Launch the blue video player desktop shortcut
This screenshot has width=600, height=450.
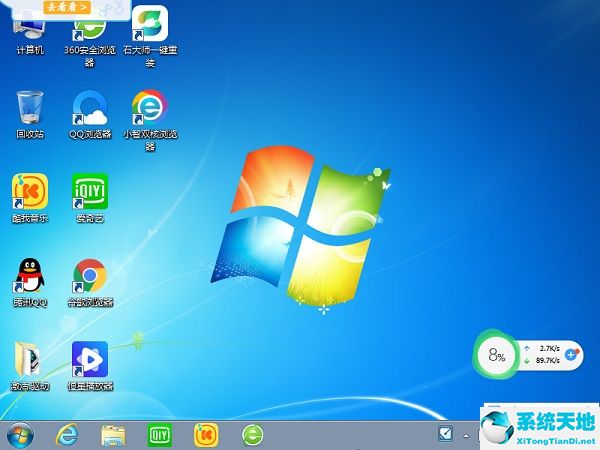click(x=90, y=358)
